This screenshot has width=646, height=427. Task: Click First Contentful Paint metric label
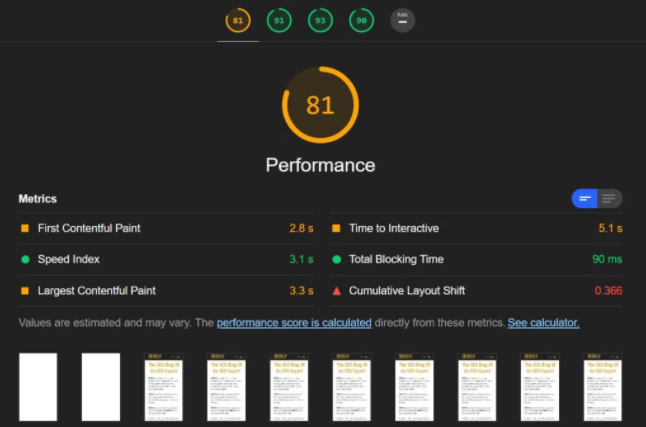pyautogui.click(x=89, y=228)
